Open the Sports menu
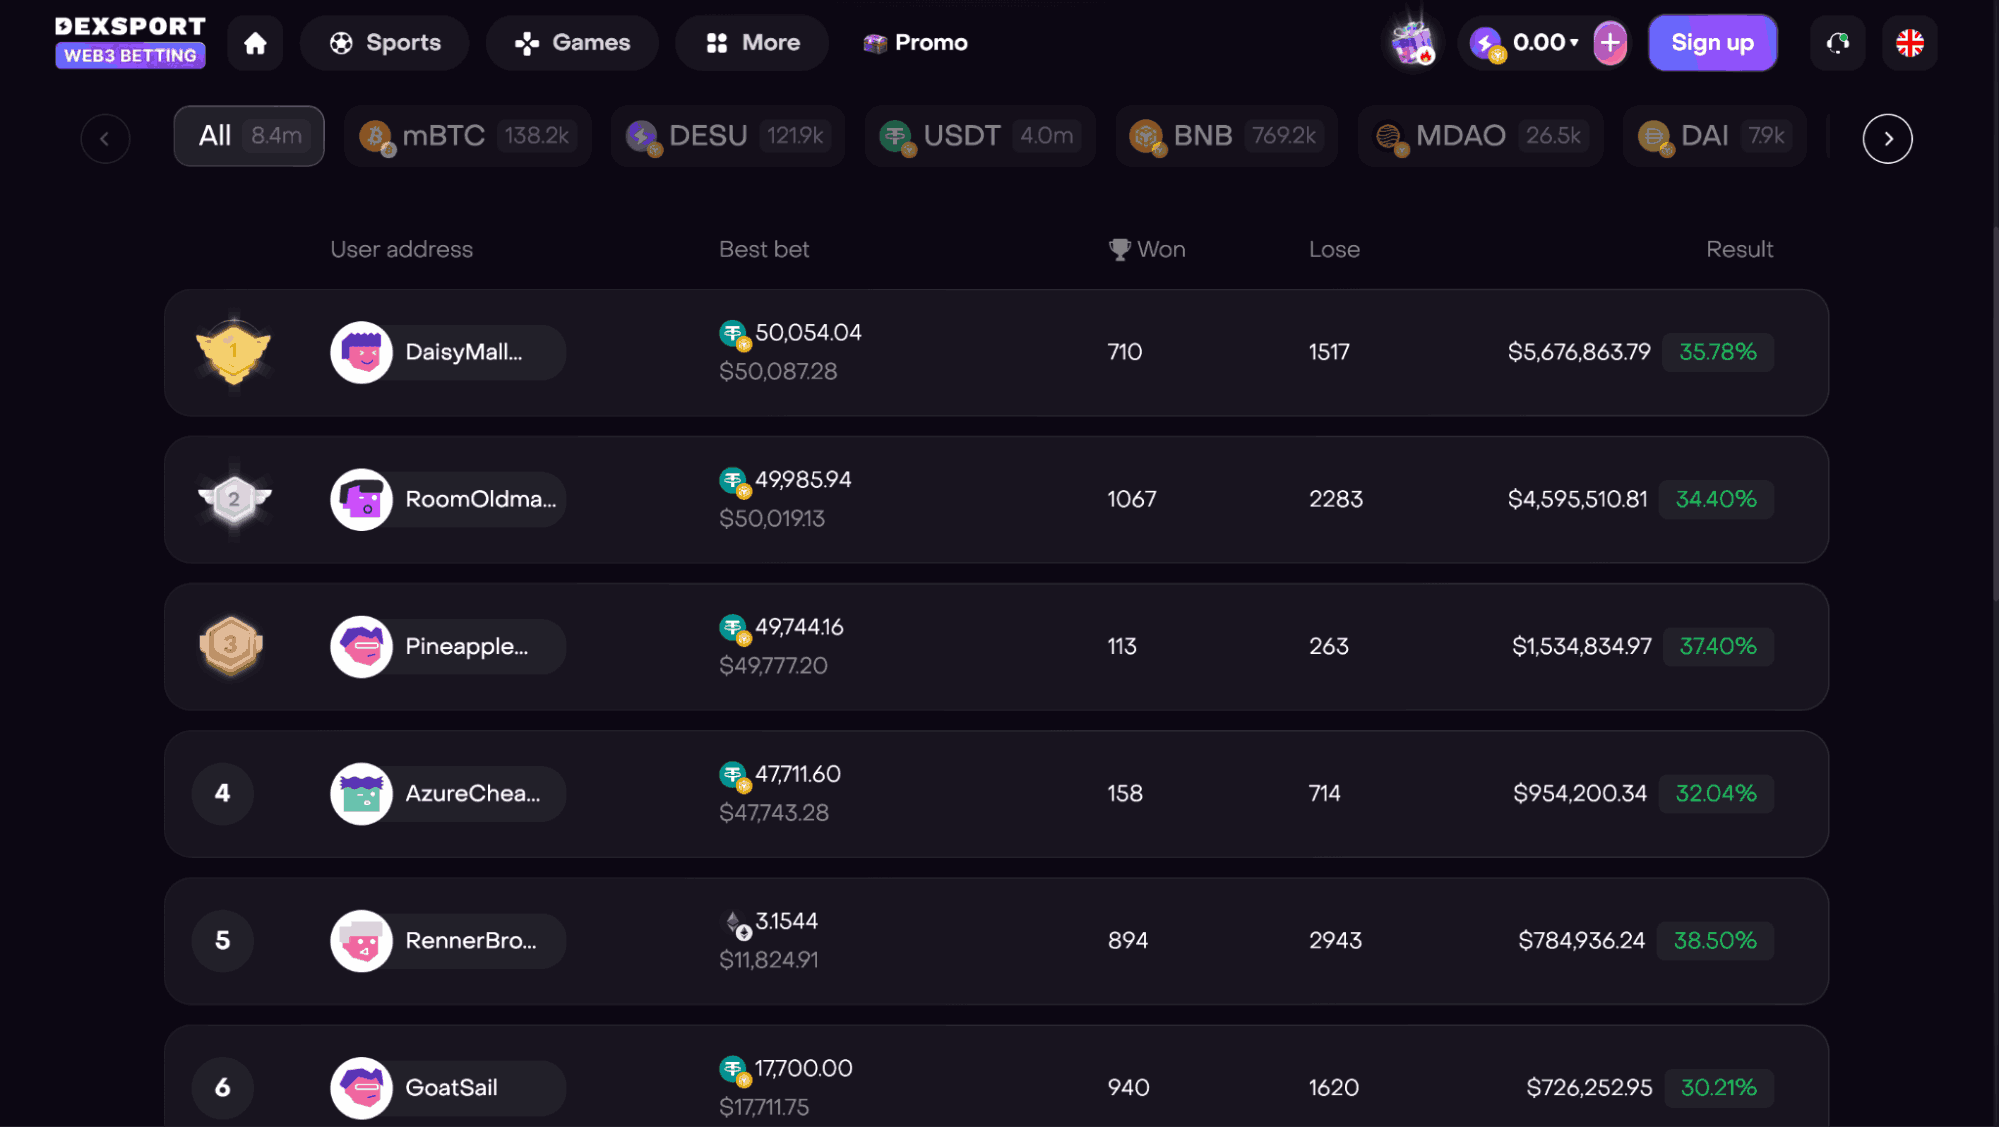The width and height of the screenshot is (1999, 1128). pyautogui.click(x=385, y=43)
